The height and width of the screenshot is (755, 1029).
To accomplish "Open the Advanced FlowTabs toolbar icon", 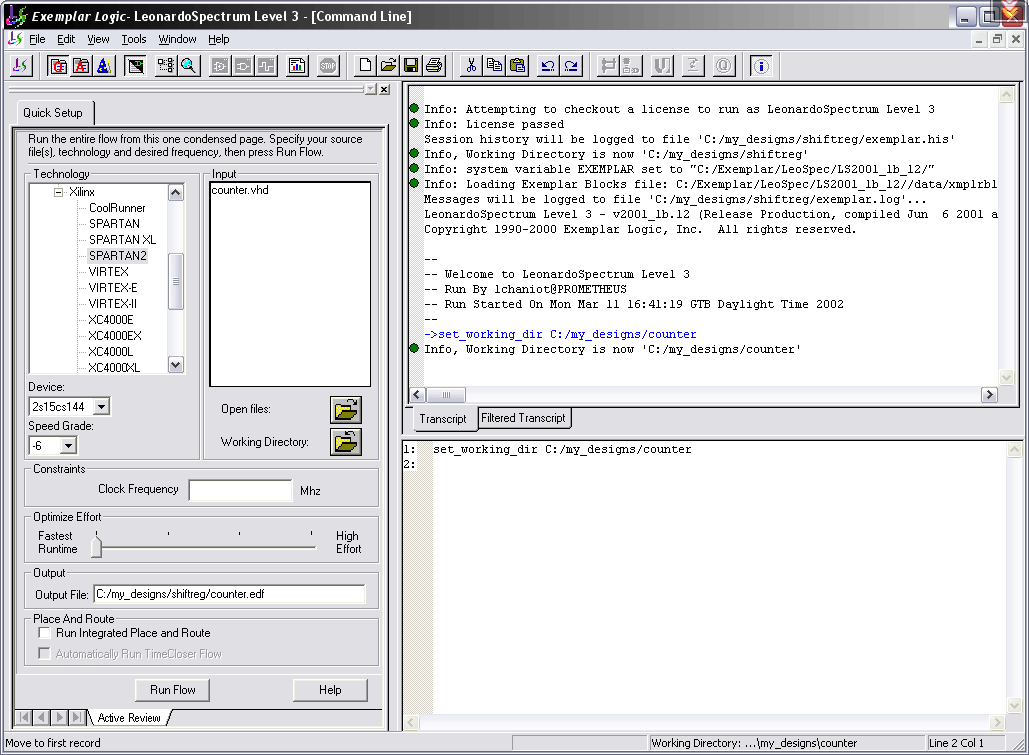I will (x=81, y=66).
